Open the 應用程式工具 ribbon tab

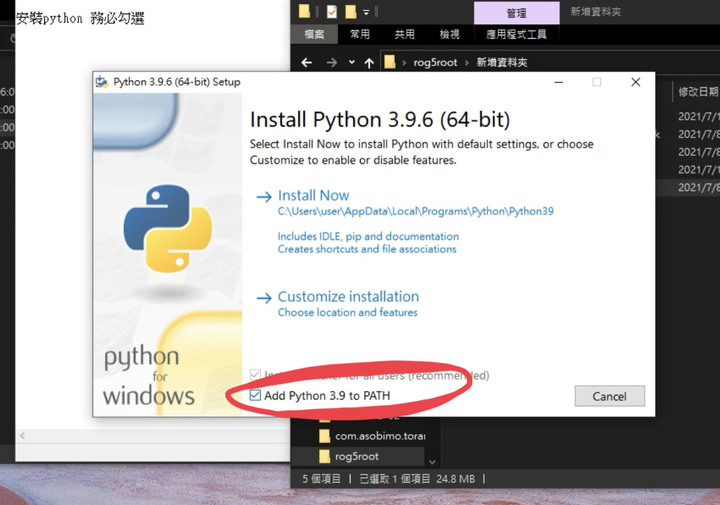(516, 34)
